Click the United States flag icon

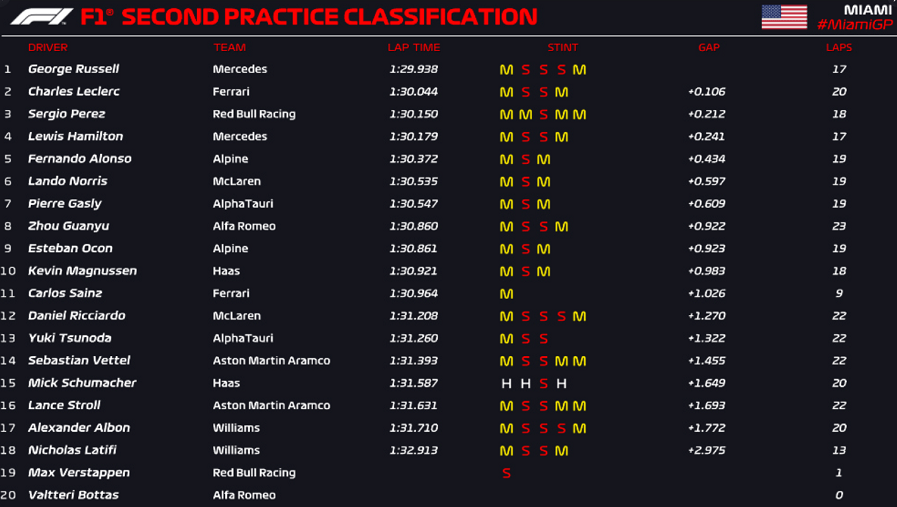click(x=784, y=16)
